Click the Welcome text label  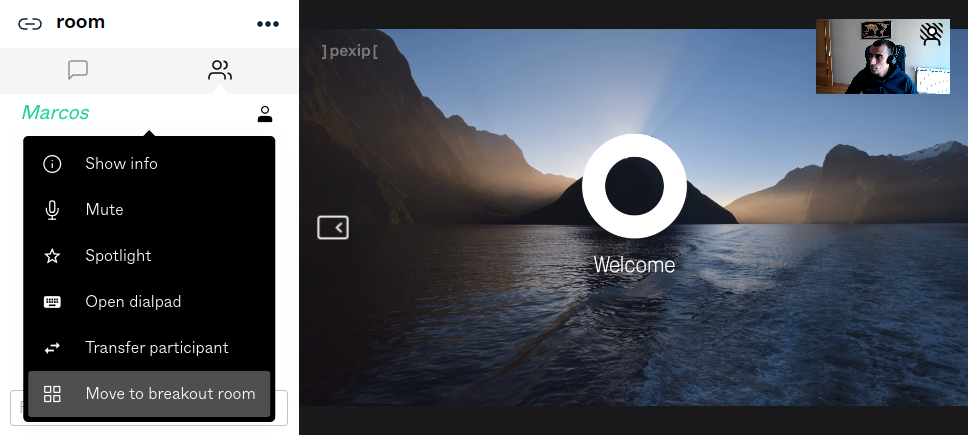point(634,265)
